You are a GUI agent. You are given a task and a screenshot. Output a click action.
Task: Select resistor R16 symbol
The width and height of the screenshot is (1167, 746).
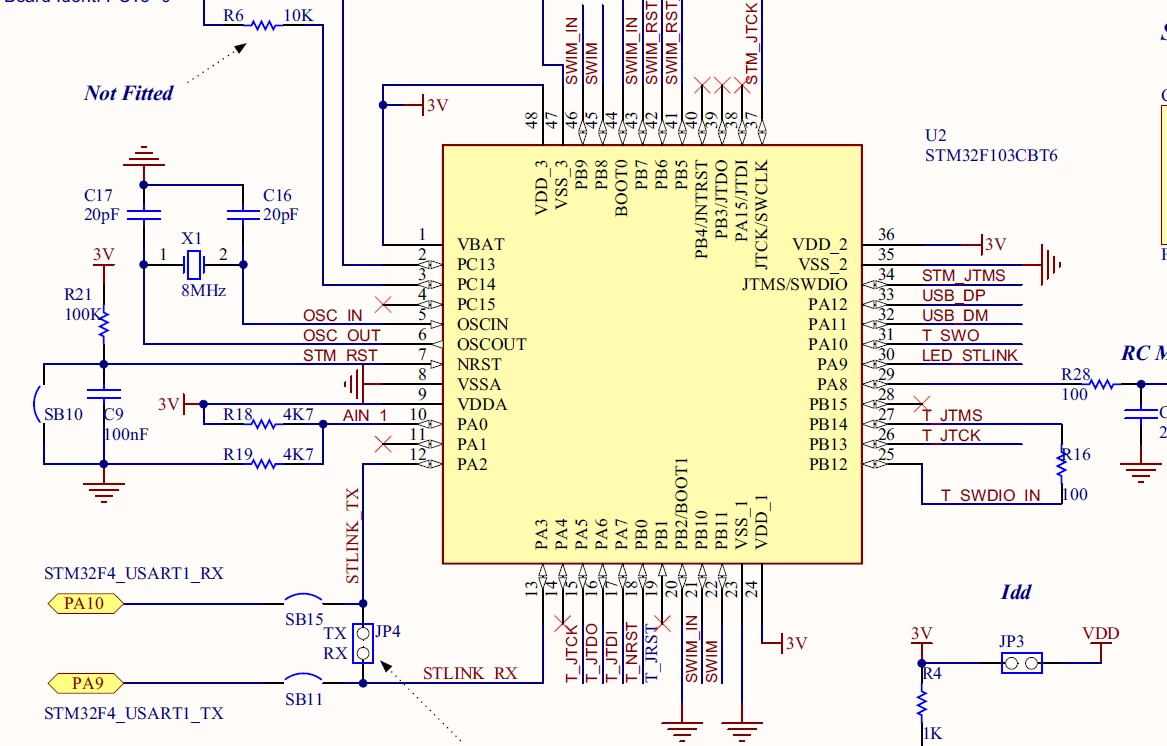(x=1062, y=463)
